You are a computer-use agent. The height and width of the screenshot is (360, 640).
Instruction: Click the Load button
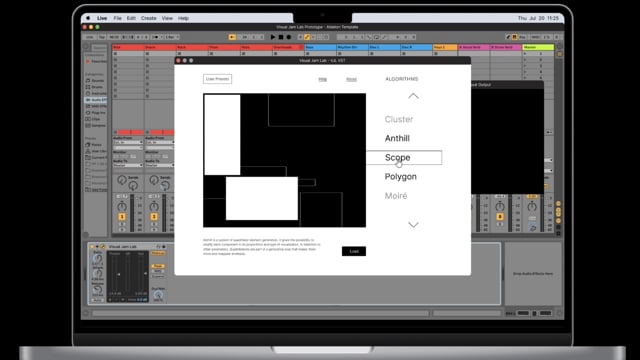tap(354, 251)
